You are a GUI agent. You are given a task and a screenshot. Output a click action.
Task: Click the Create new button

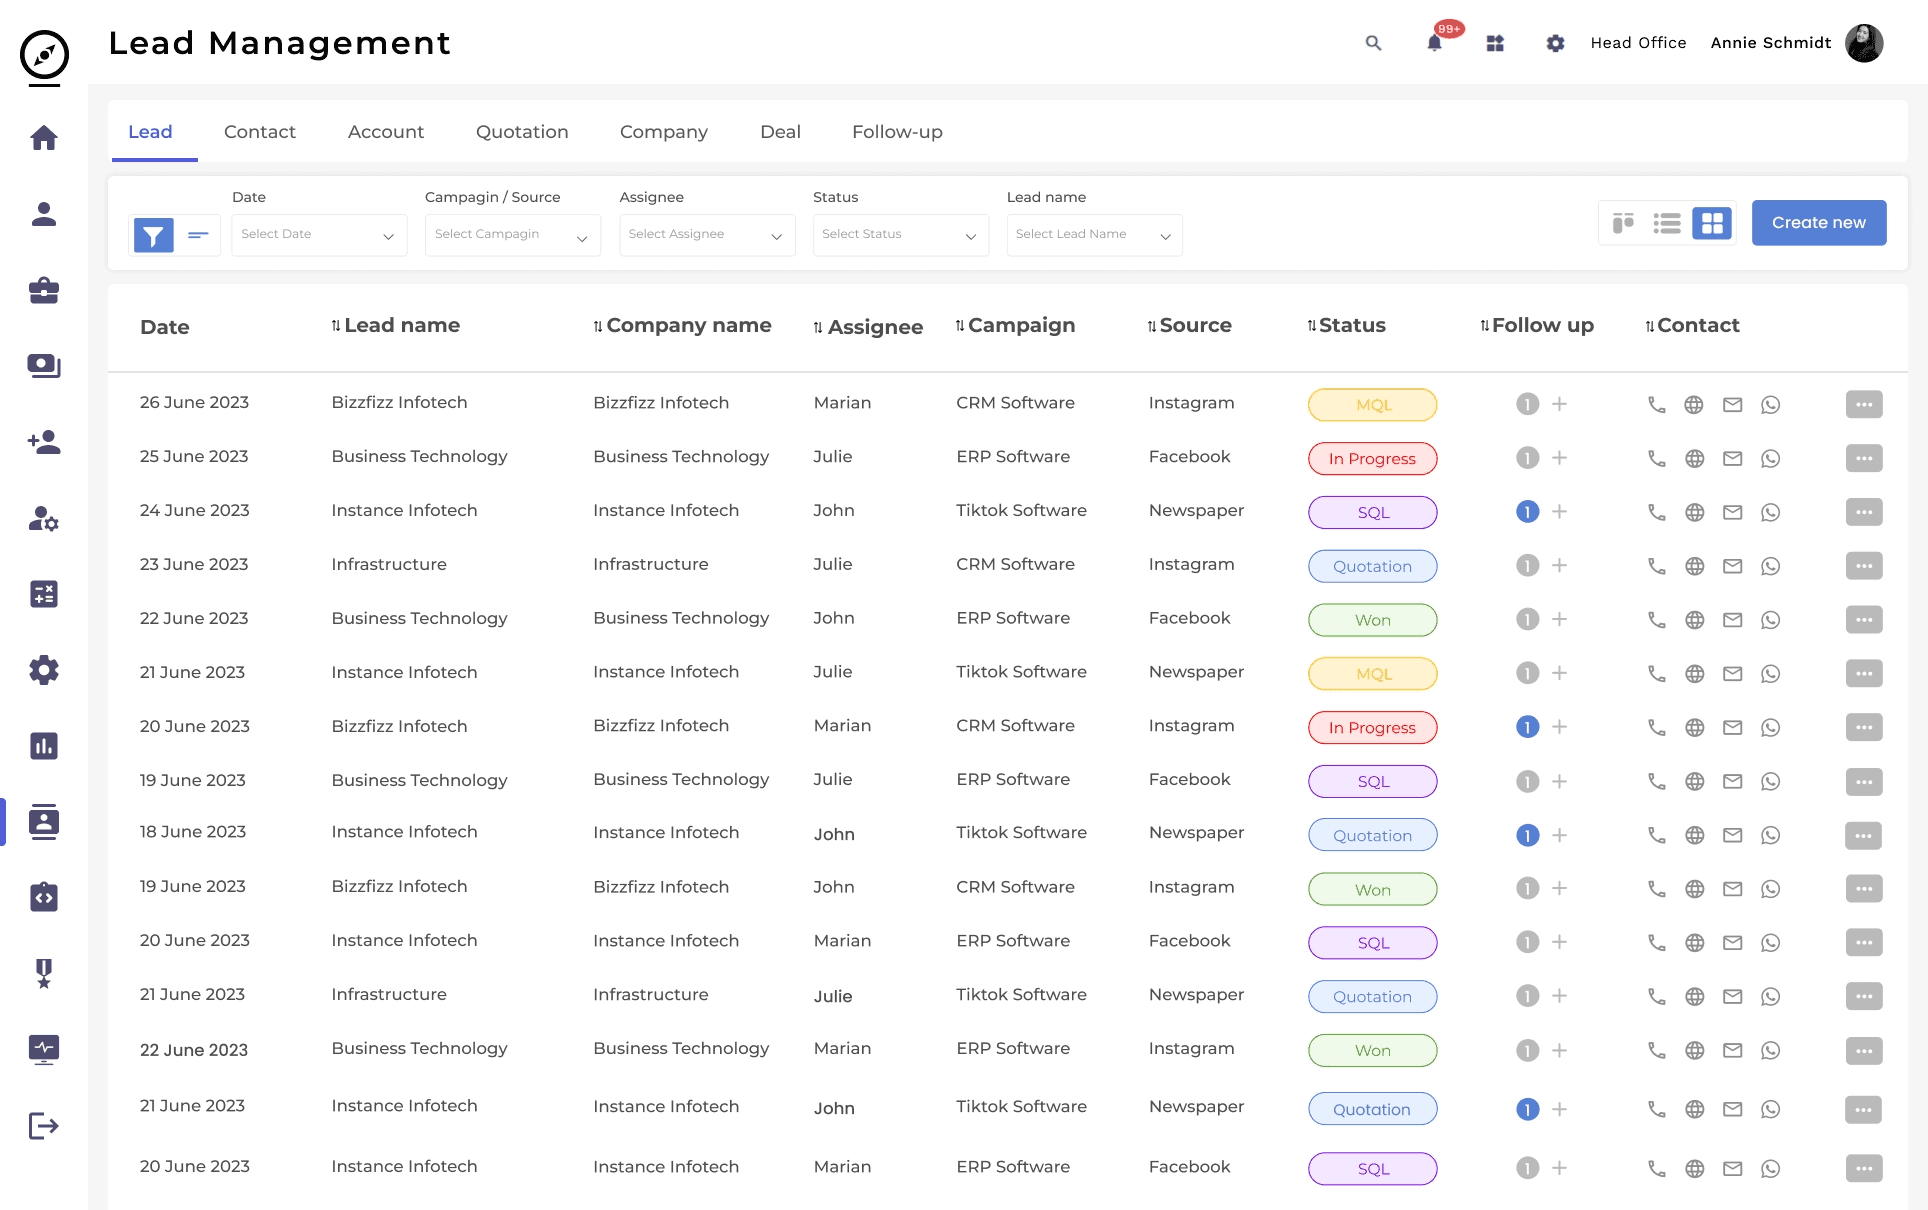(1818, 223)
